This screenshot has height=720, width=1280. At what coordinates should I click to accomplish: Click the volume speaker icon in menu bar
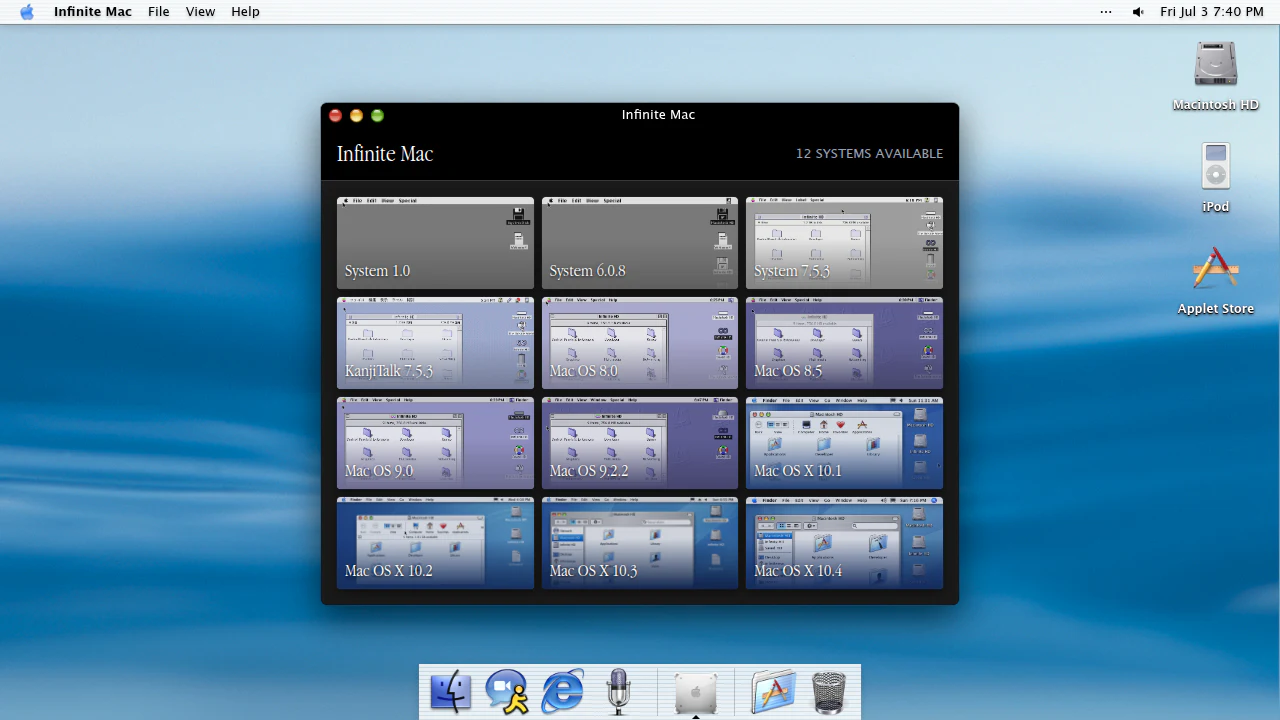coord(1138,12)
